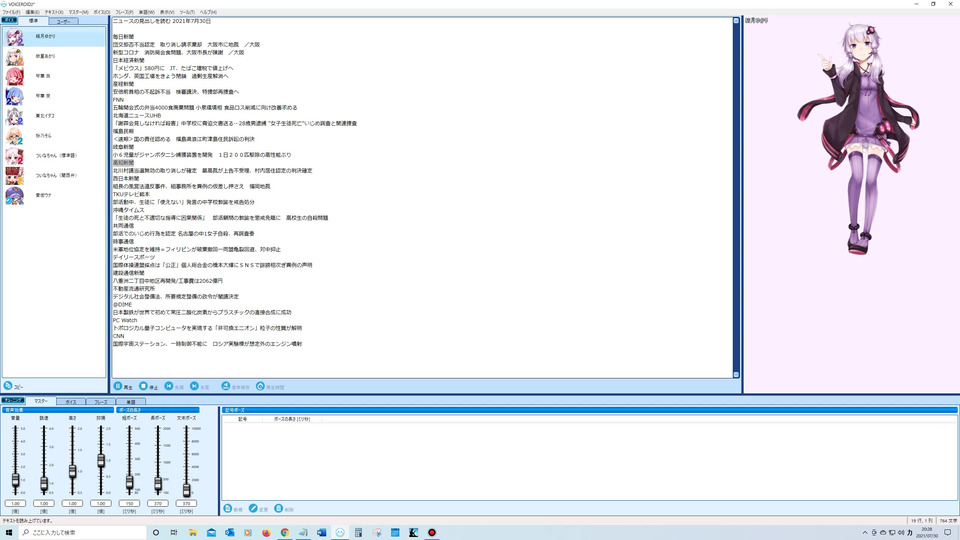
Task: Select the blue-haired 琴葉 葵 voice avatar
Action: (x=15, y=96)
